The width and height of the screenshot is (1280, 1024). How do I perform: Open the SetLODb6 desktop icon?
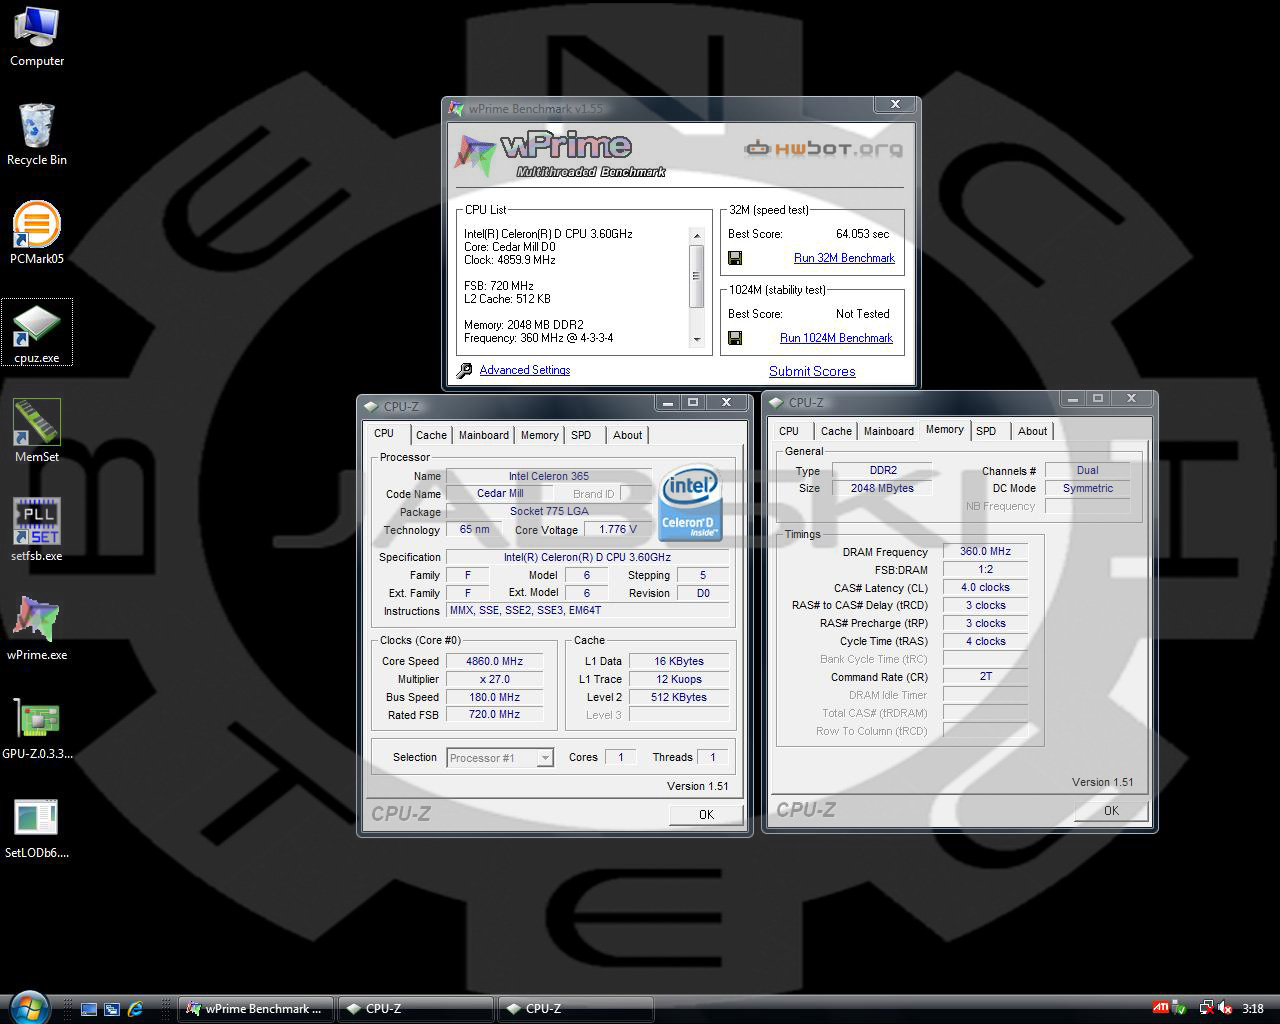tap(37, 828)
